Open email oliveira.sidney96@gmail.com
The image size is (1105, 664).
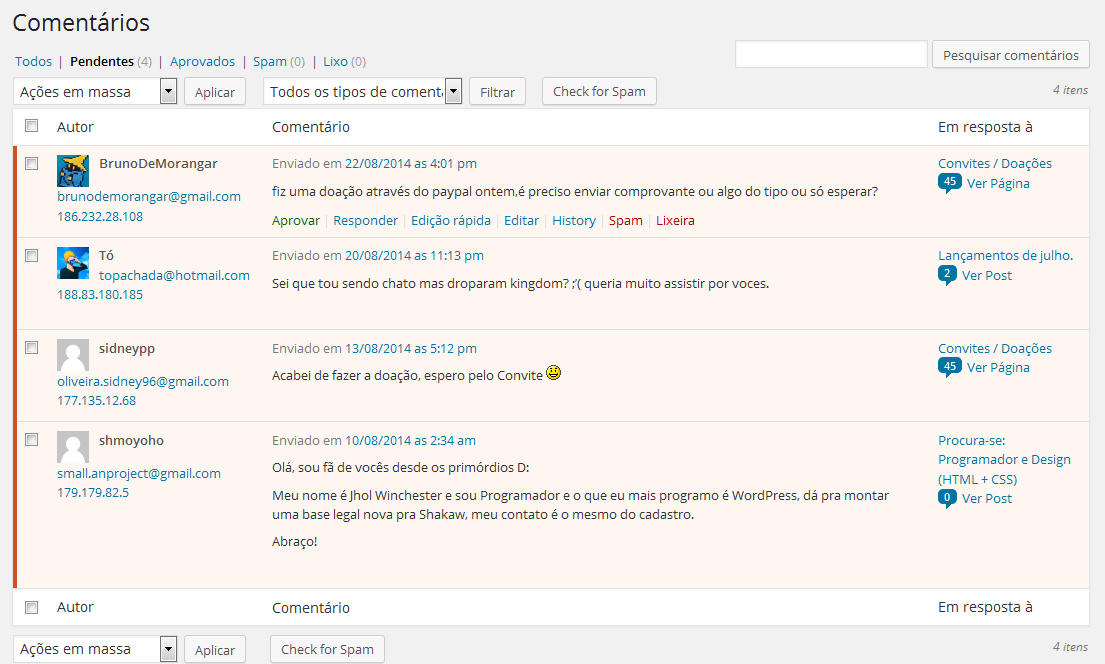[143, 381]
